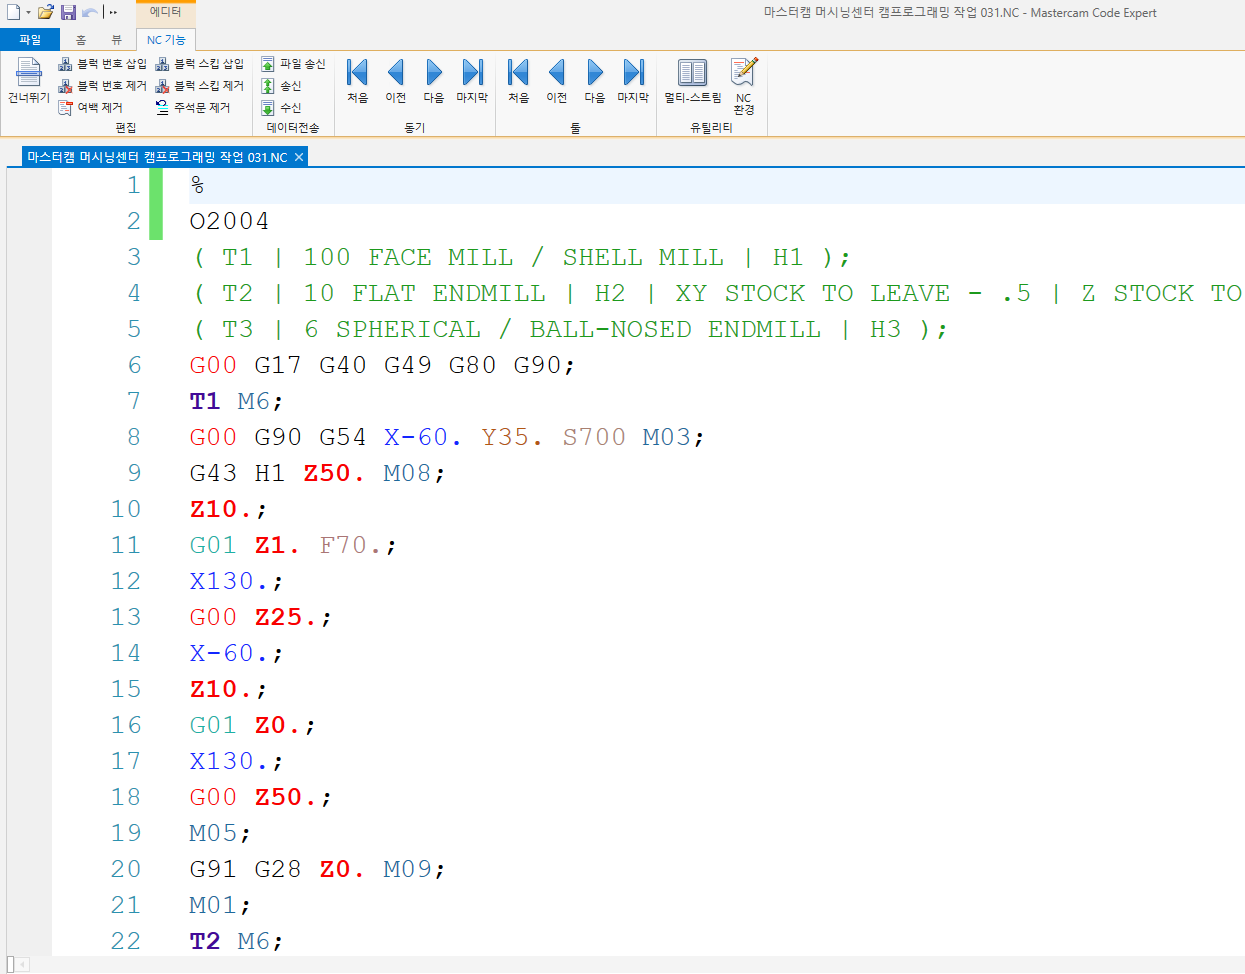Click 블럭 번호 제거
Viewport: 1245px width, 974px height.
(102, 86)
